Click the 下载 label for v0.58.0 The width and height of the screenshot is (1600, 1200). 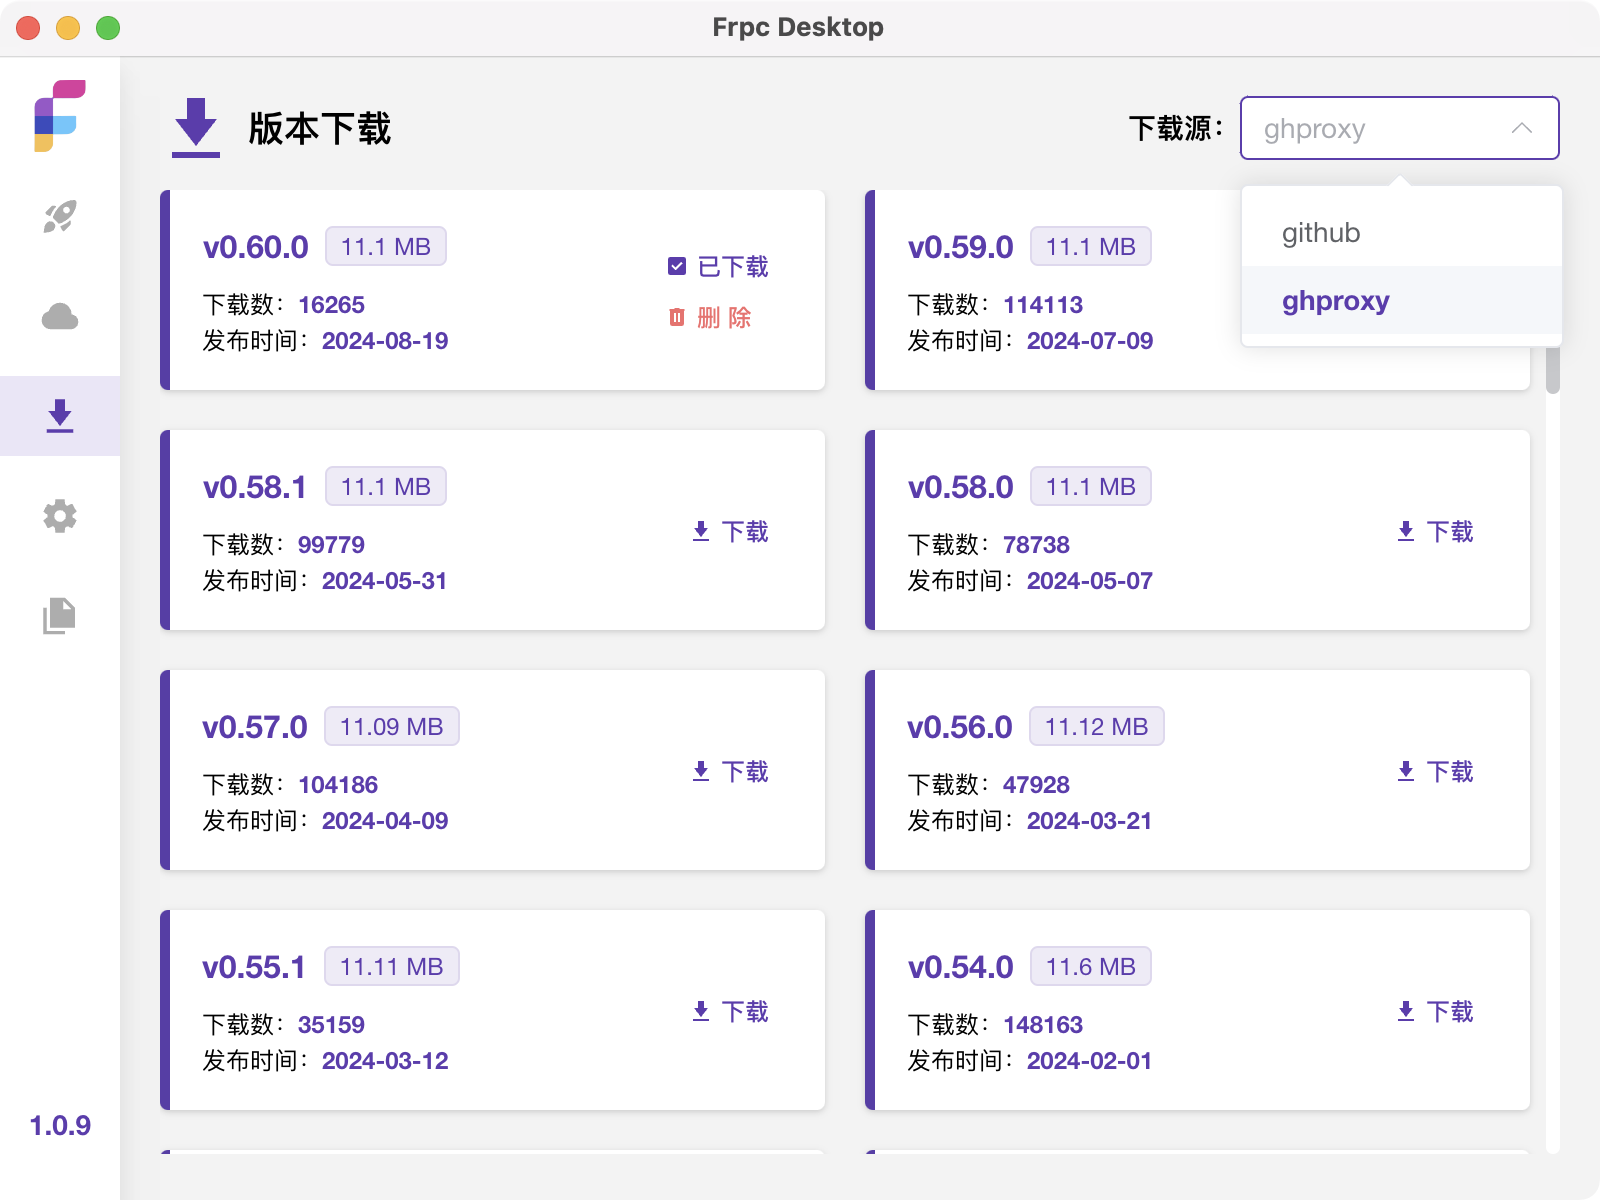(1451, 532)
